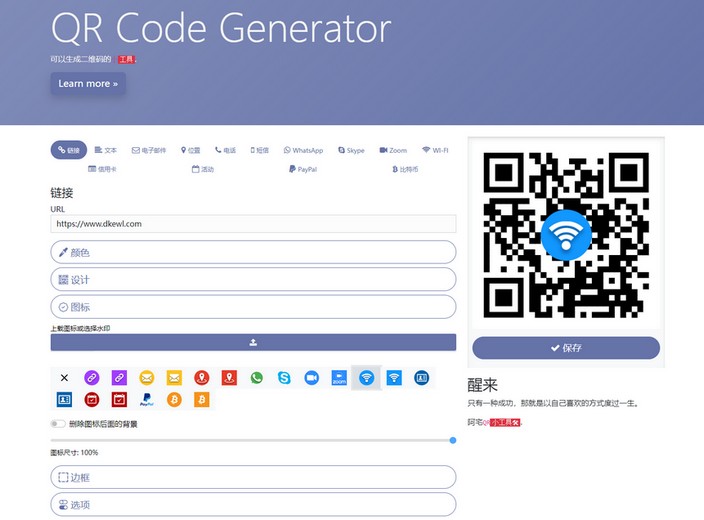Pick the round yellow email icon
704x520 pixels.
(x=147, y=378)
